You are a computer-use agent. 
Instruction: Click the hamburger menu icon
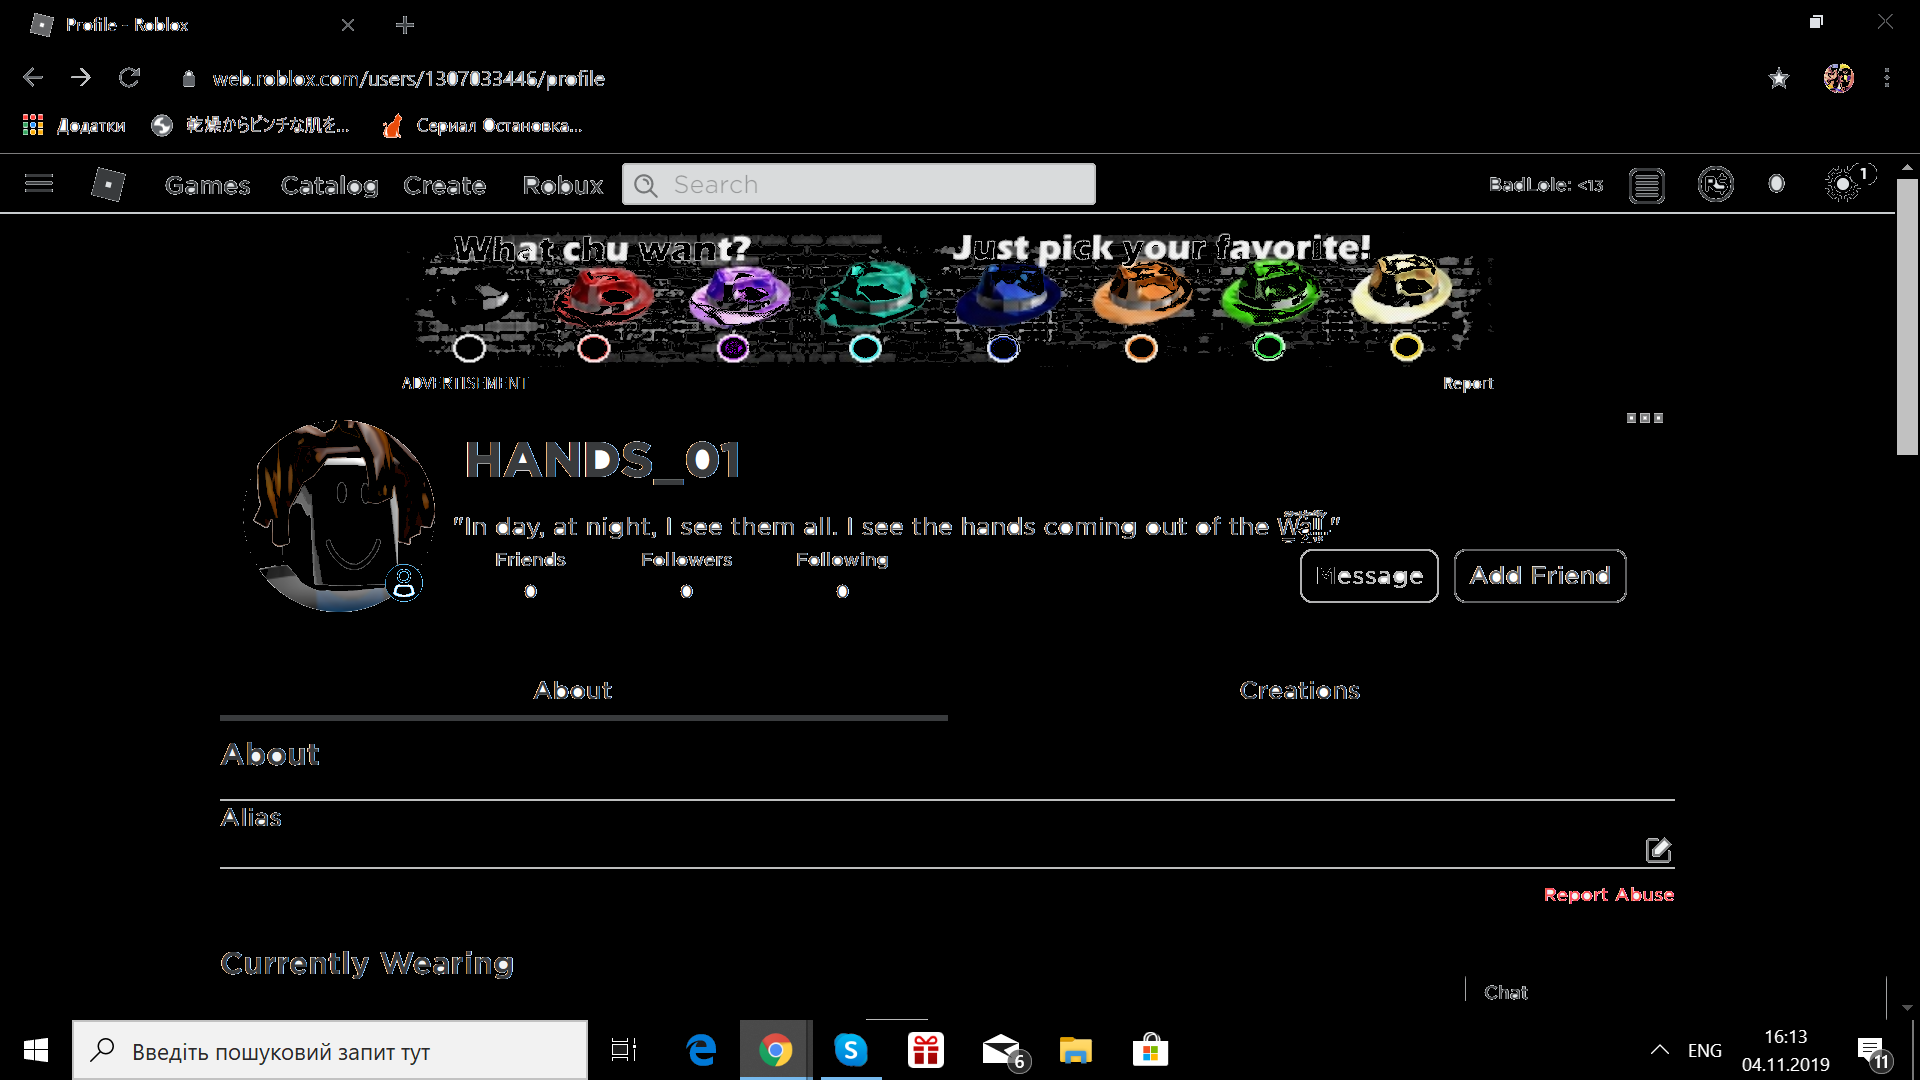pyautogui.click(x=38, y=183)
